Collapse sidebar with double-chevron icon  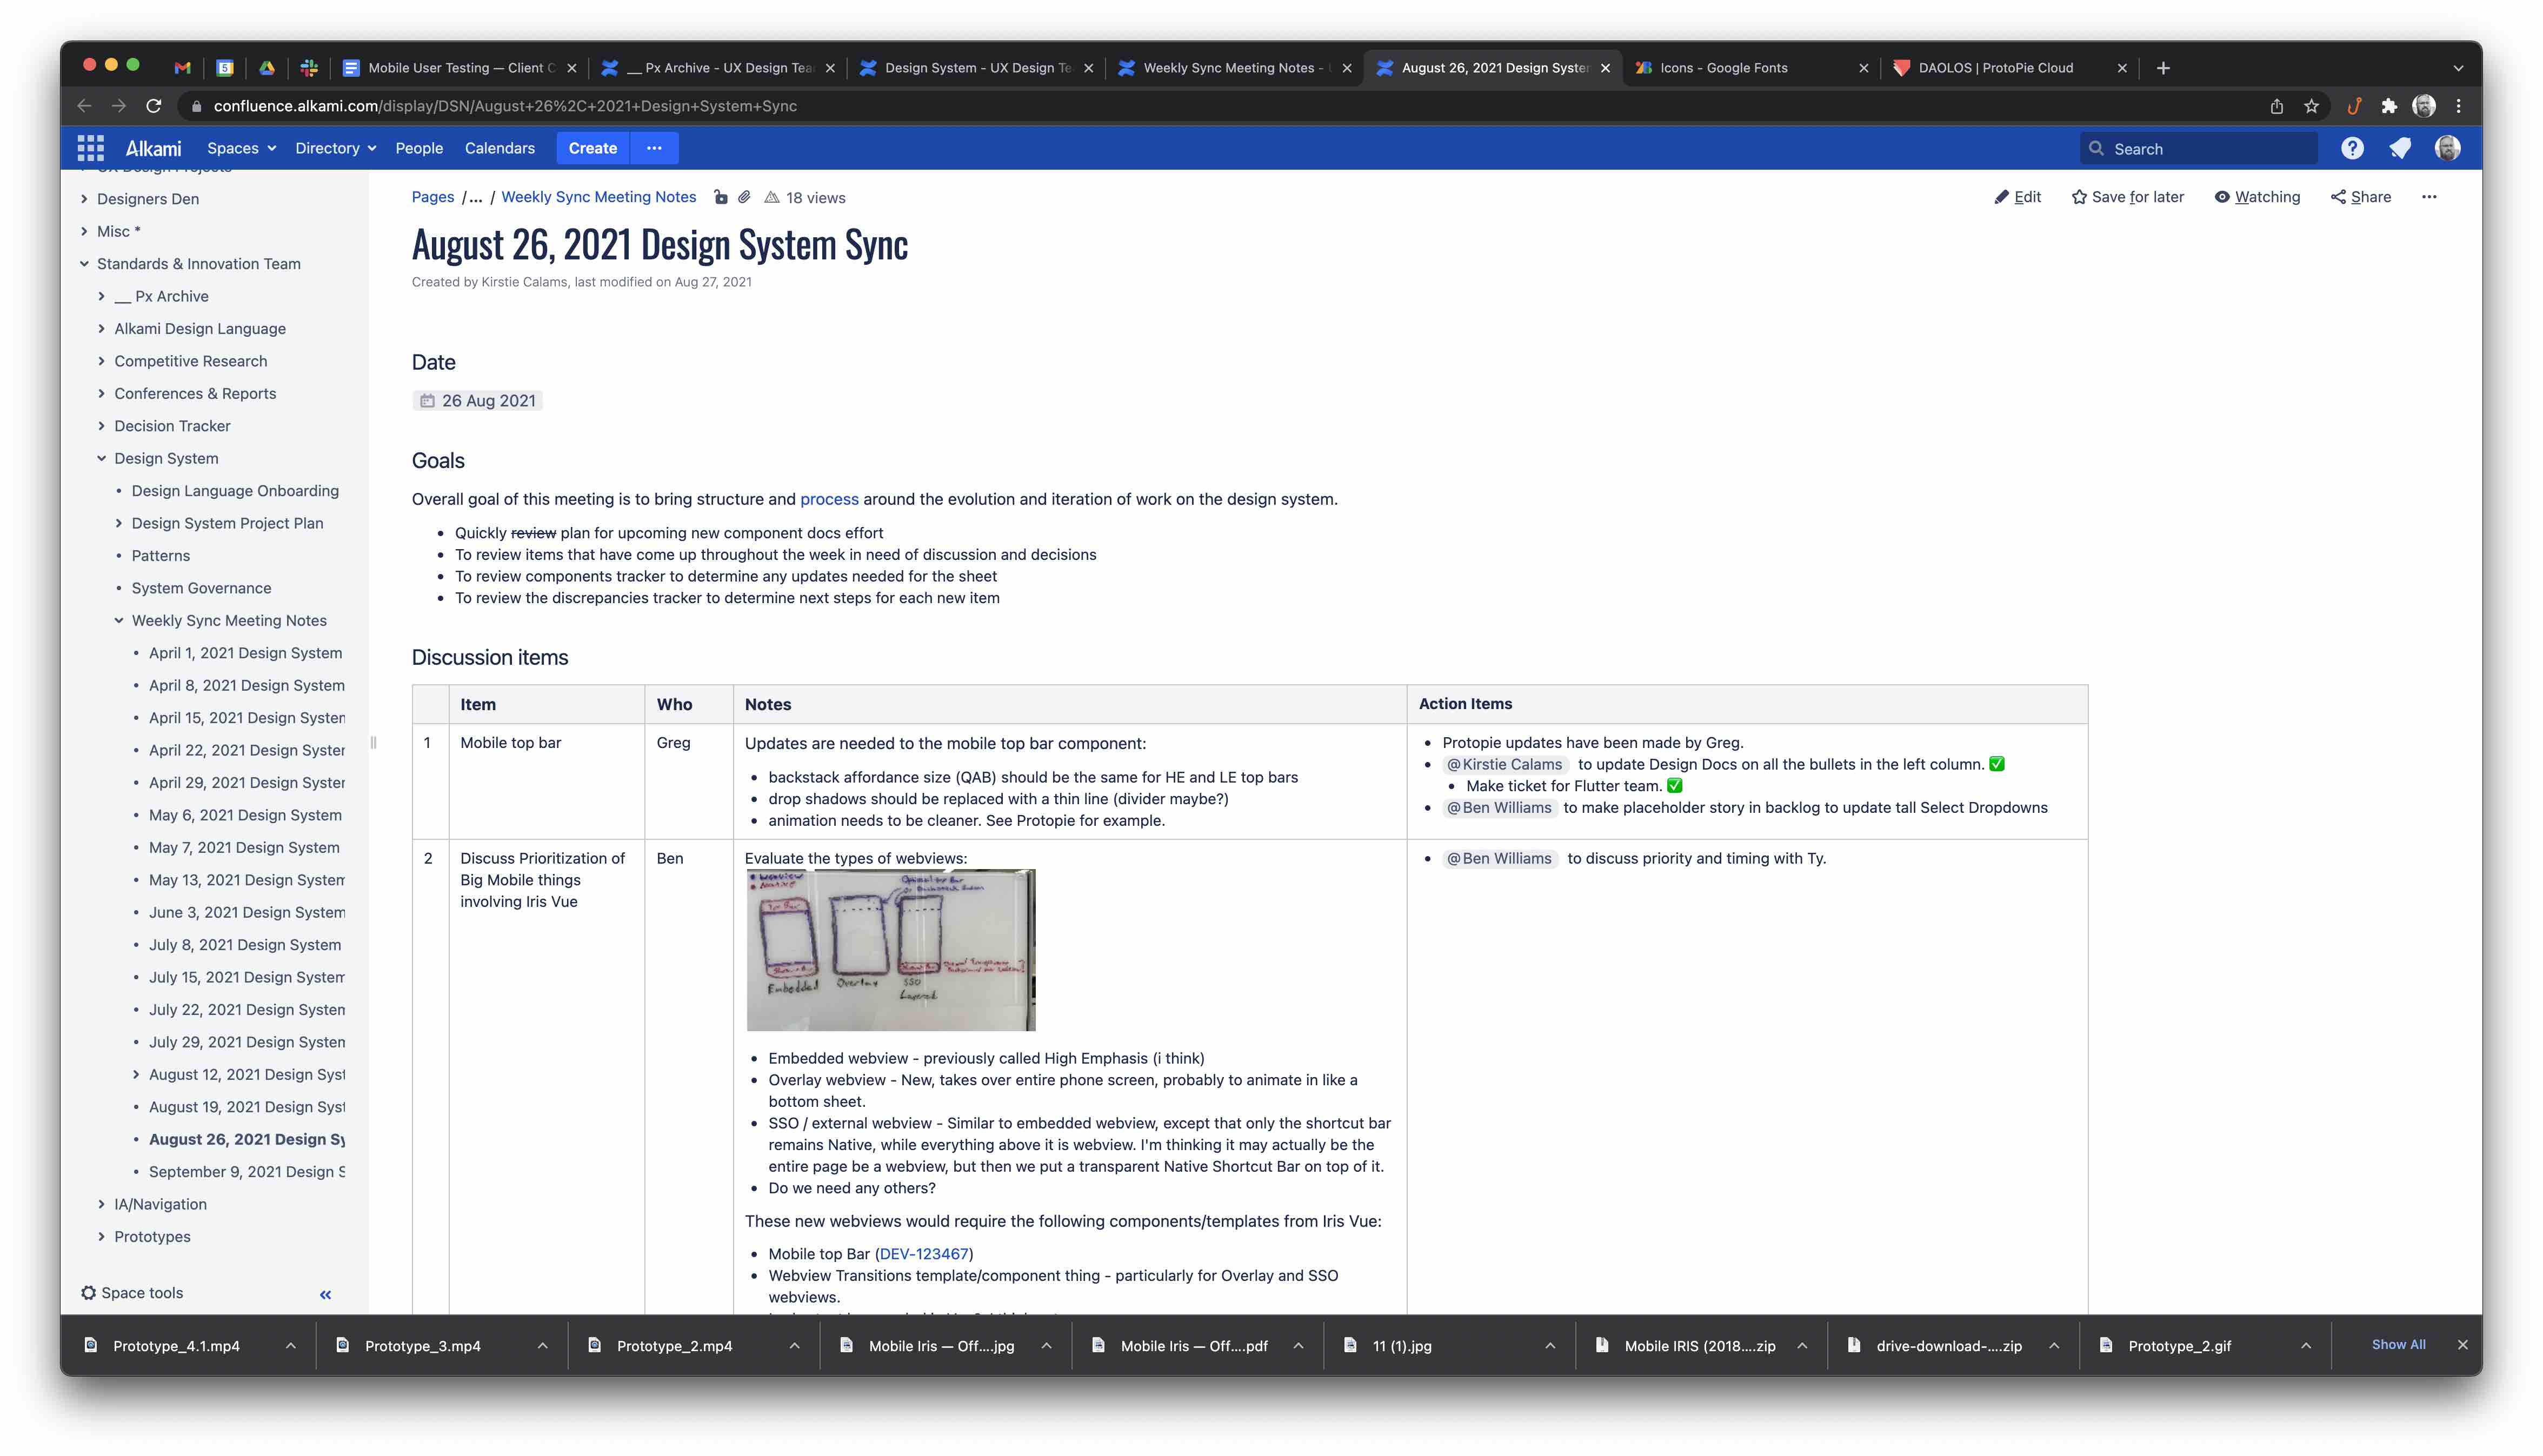pyautogui.click(x=325, y=1294)
